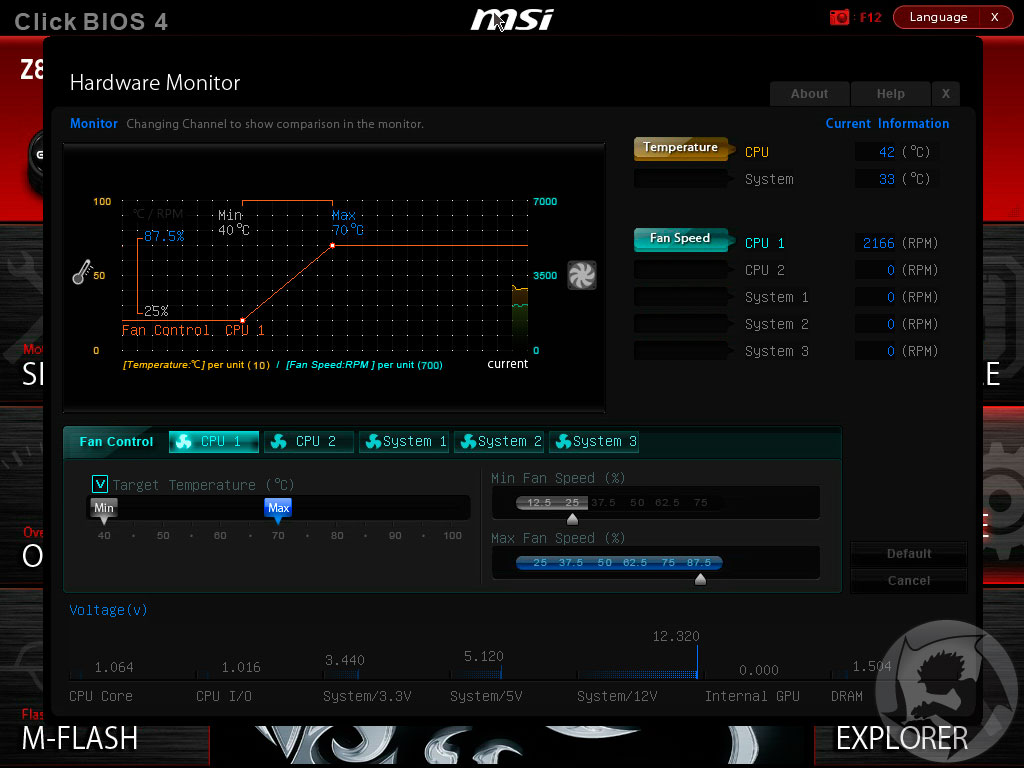The height and width of the screenshot is (768, 1024).
Task: Close the BIOS with the X next to Language
Action: click(995, 17)
